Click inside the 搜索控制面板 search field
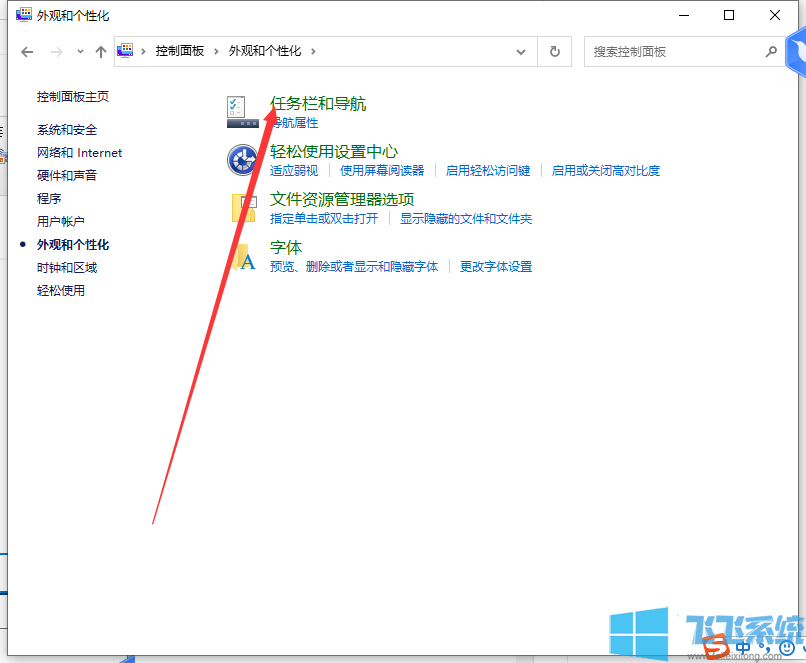 (660, 51)
